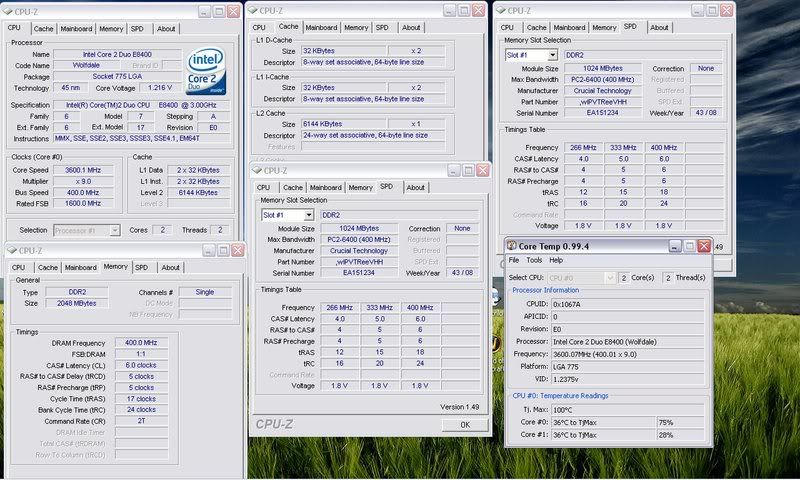Open the About tab in the SPD window behind Core Temp
The height and width of the screenshot is (480, 800).
(659, 28)
